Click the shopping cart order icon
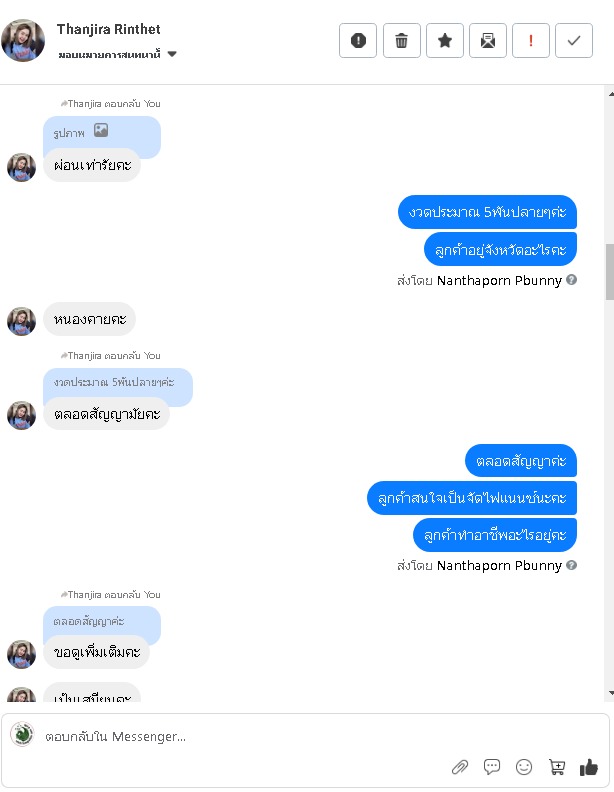 (556, 767)
